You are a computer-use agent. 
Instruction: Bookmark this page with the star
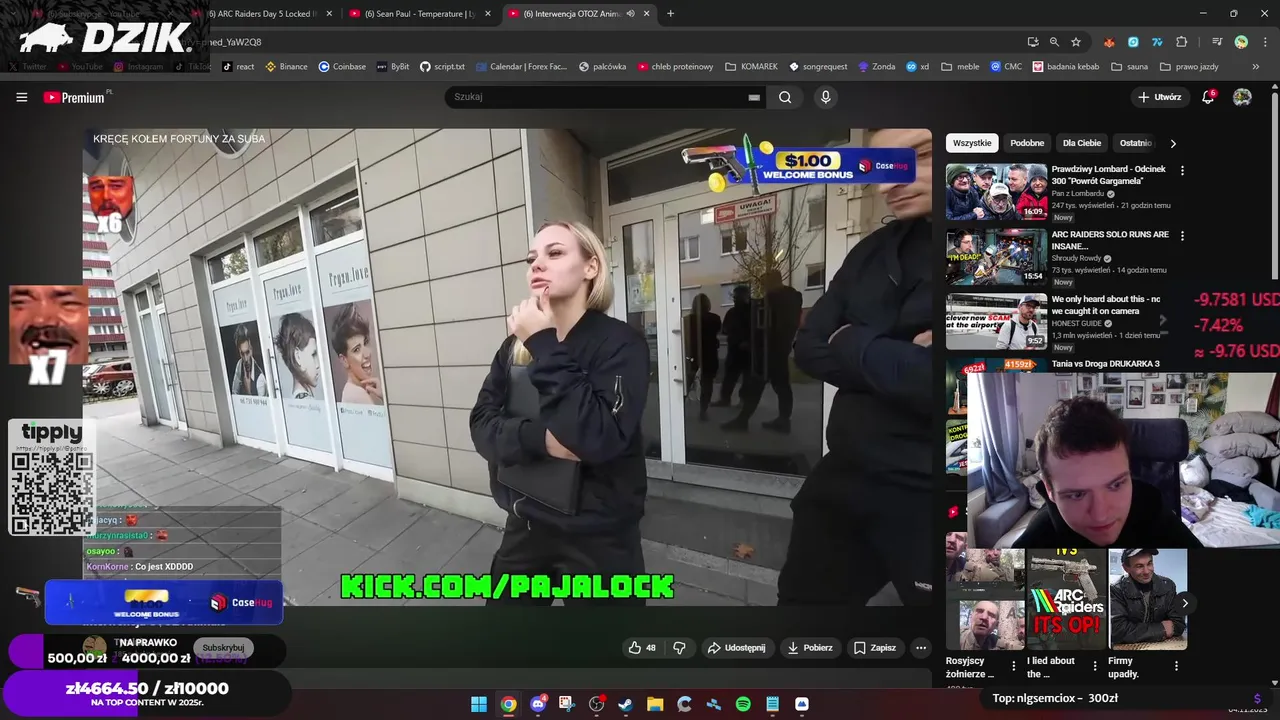click(1076, 42)
